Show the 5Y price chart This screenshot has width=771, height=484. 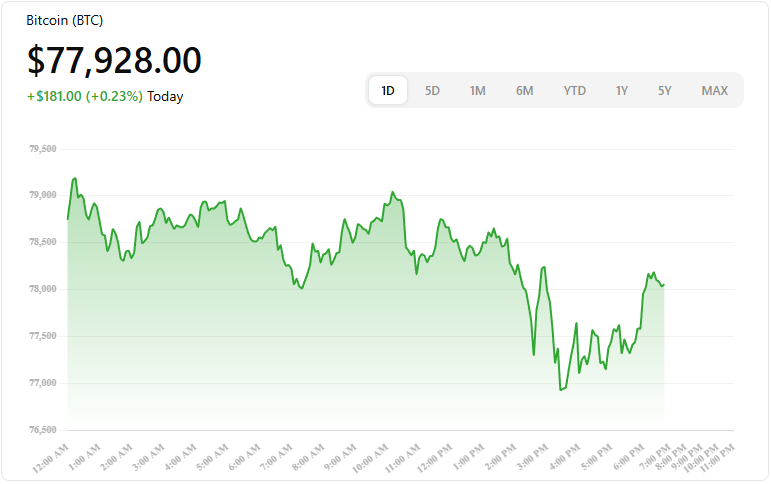(665, 91)
